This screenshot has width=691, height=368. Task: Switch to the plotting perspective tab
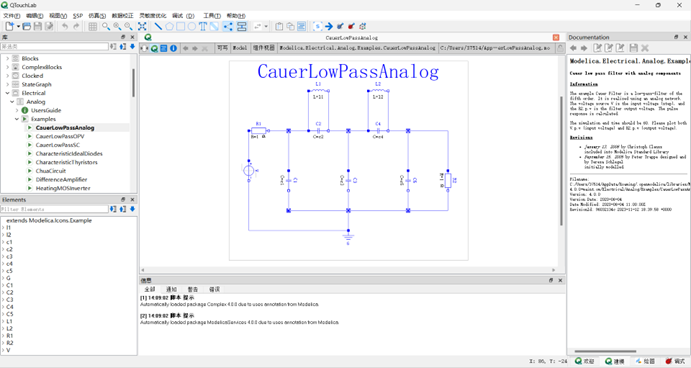(645, 361)
